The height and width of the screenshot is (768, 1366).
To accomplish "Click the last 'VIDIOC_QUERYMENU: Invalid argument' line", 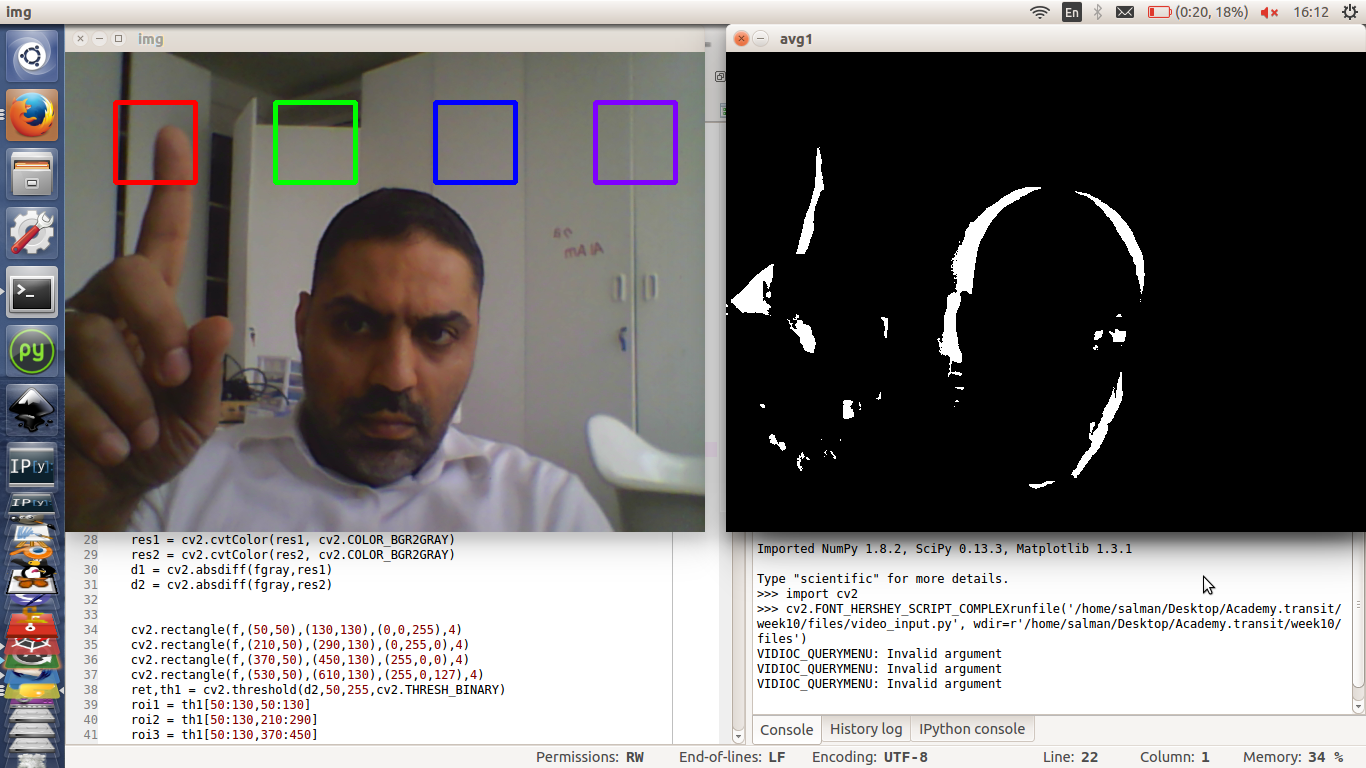I will point(879,684).
